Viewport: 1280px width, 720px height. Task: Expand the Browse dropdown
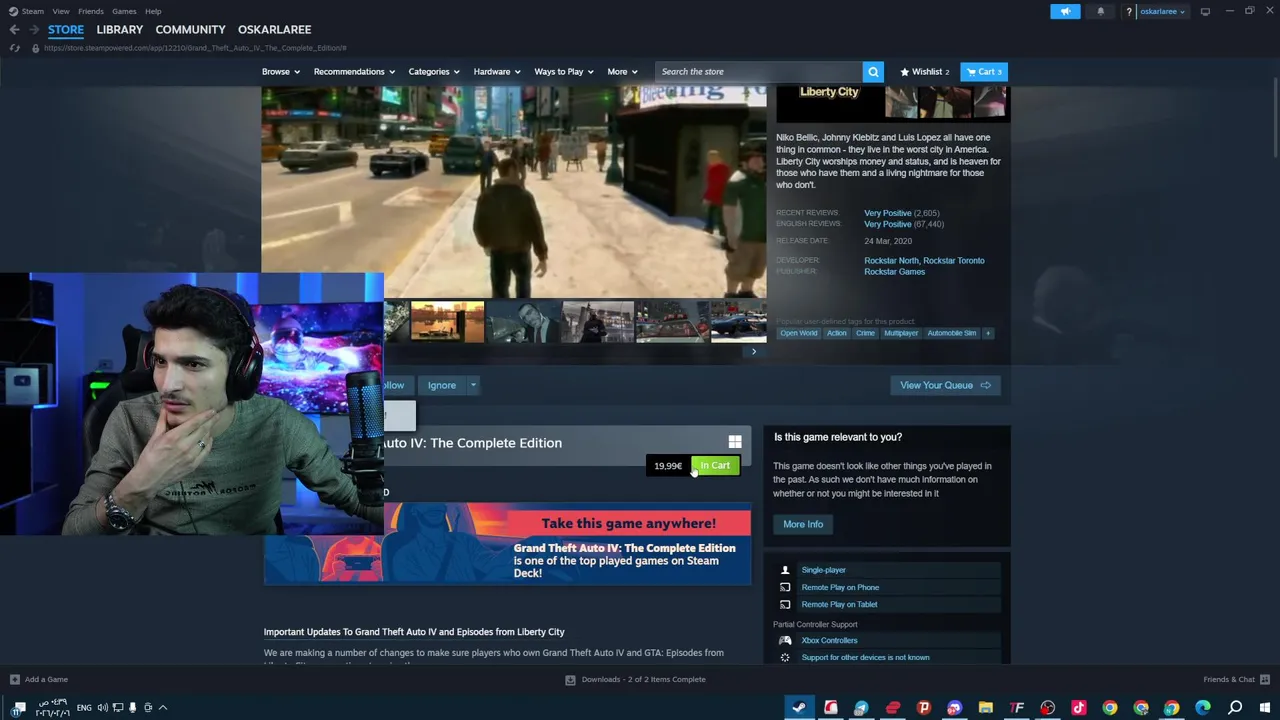280,72
